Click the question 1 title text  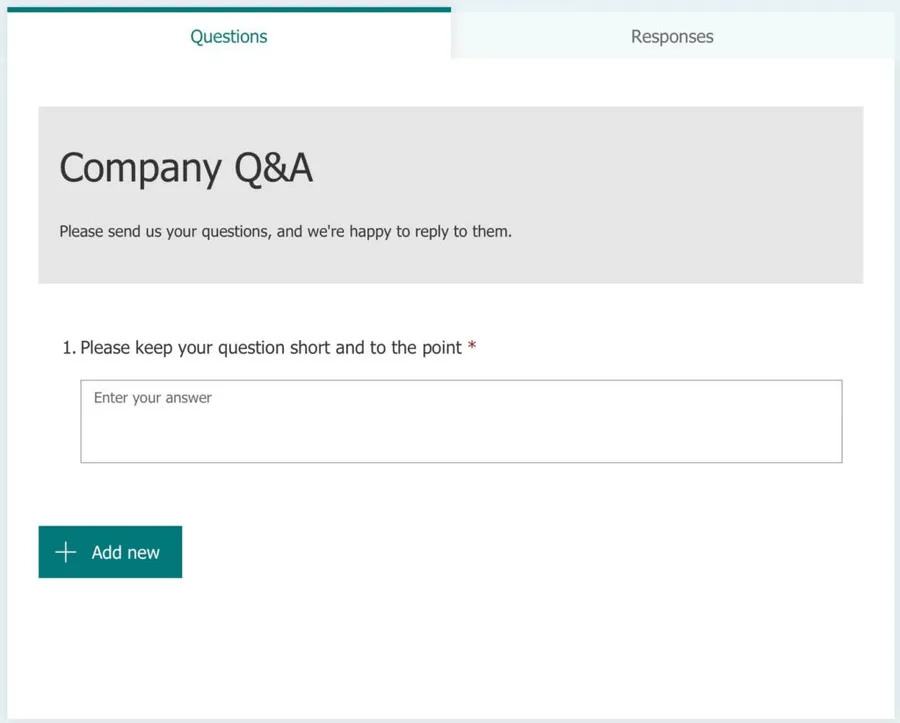(270, 348)
